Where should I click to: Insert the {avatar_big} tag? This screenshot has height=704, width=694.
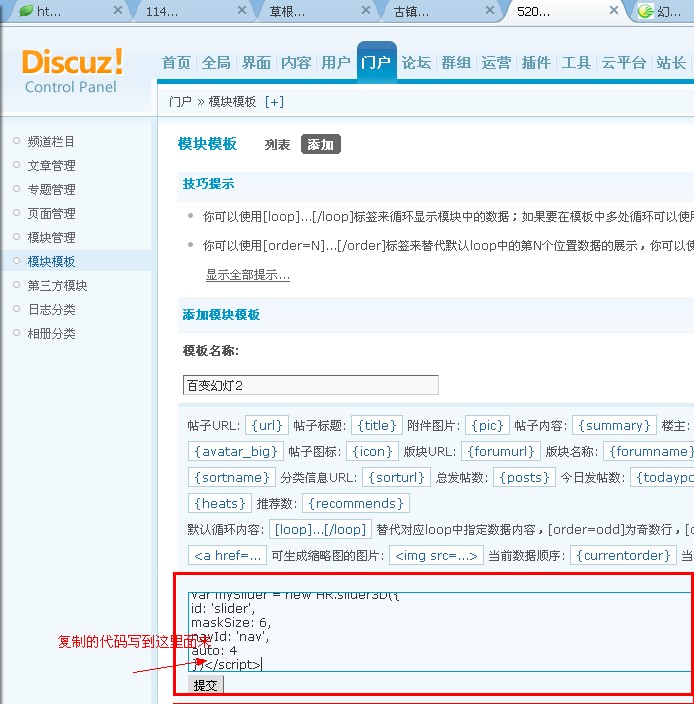click(236, 451)
